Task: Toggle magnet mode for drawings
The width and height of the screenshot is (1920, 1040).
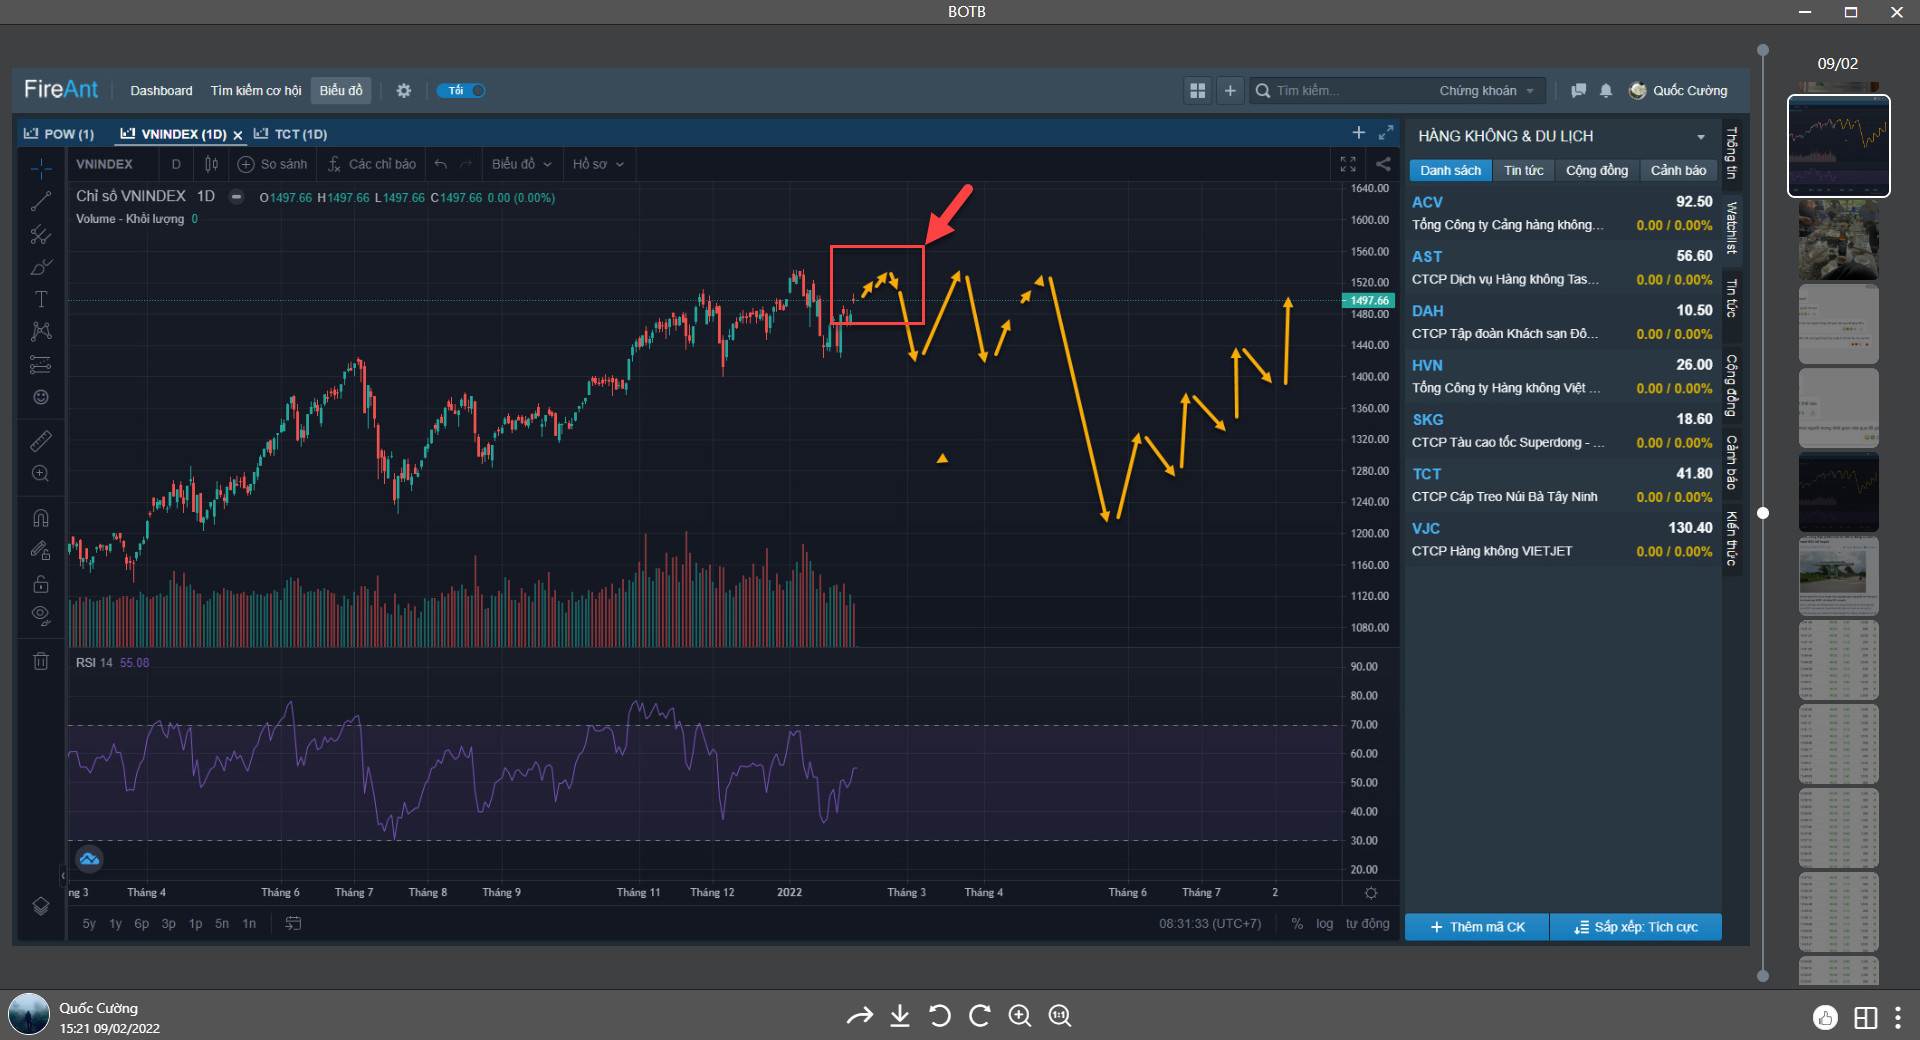Action: 40,518
